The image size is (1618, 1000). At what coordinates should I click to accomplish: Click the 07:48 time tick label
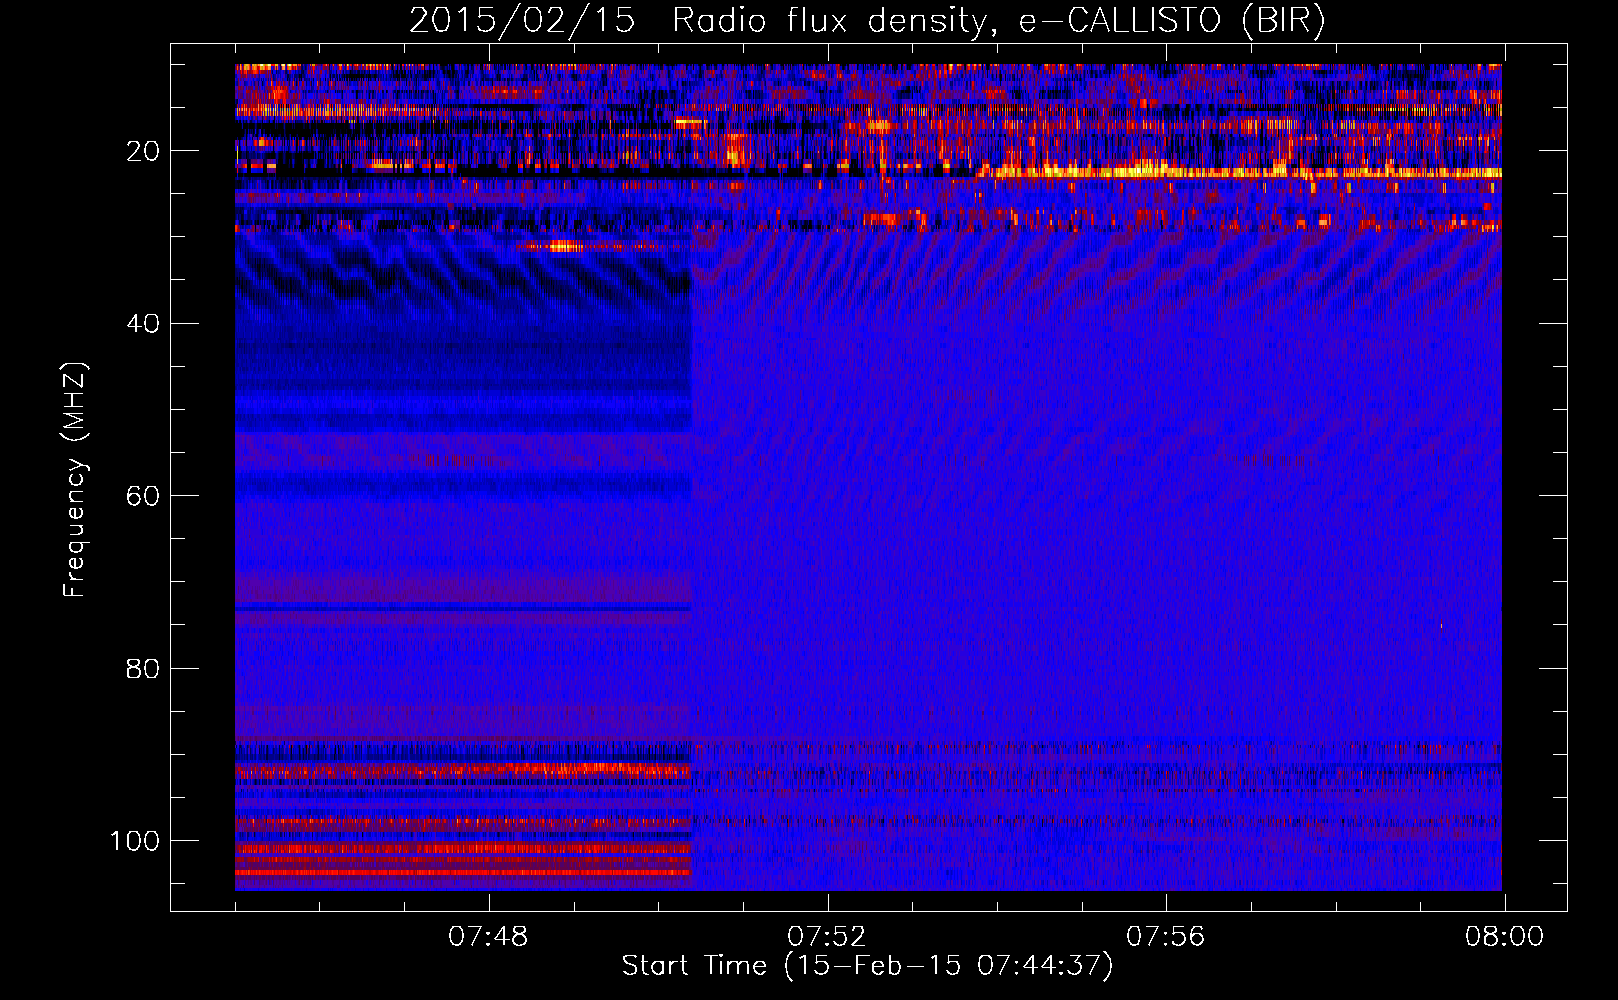(x=488, y=937)
